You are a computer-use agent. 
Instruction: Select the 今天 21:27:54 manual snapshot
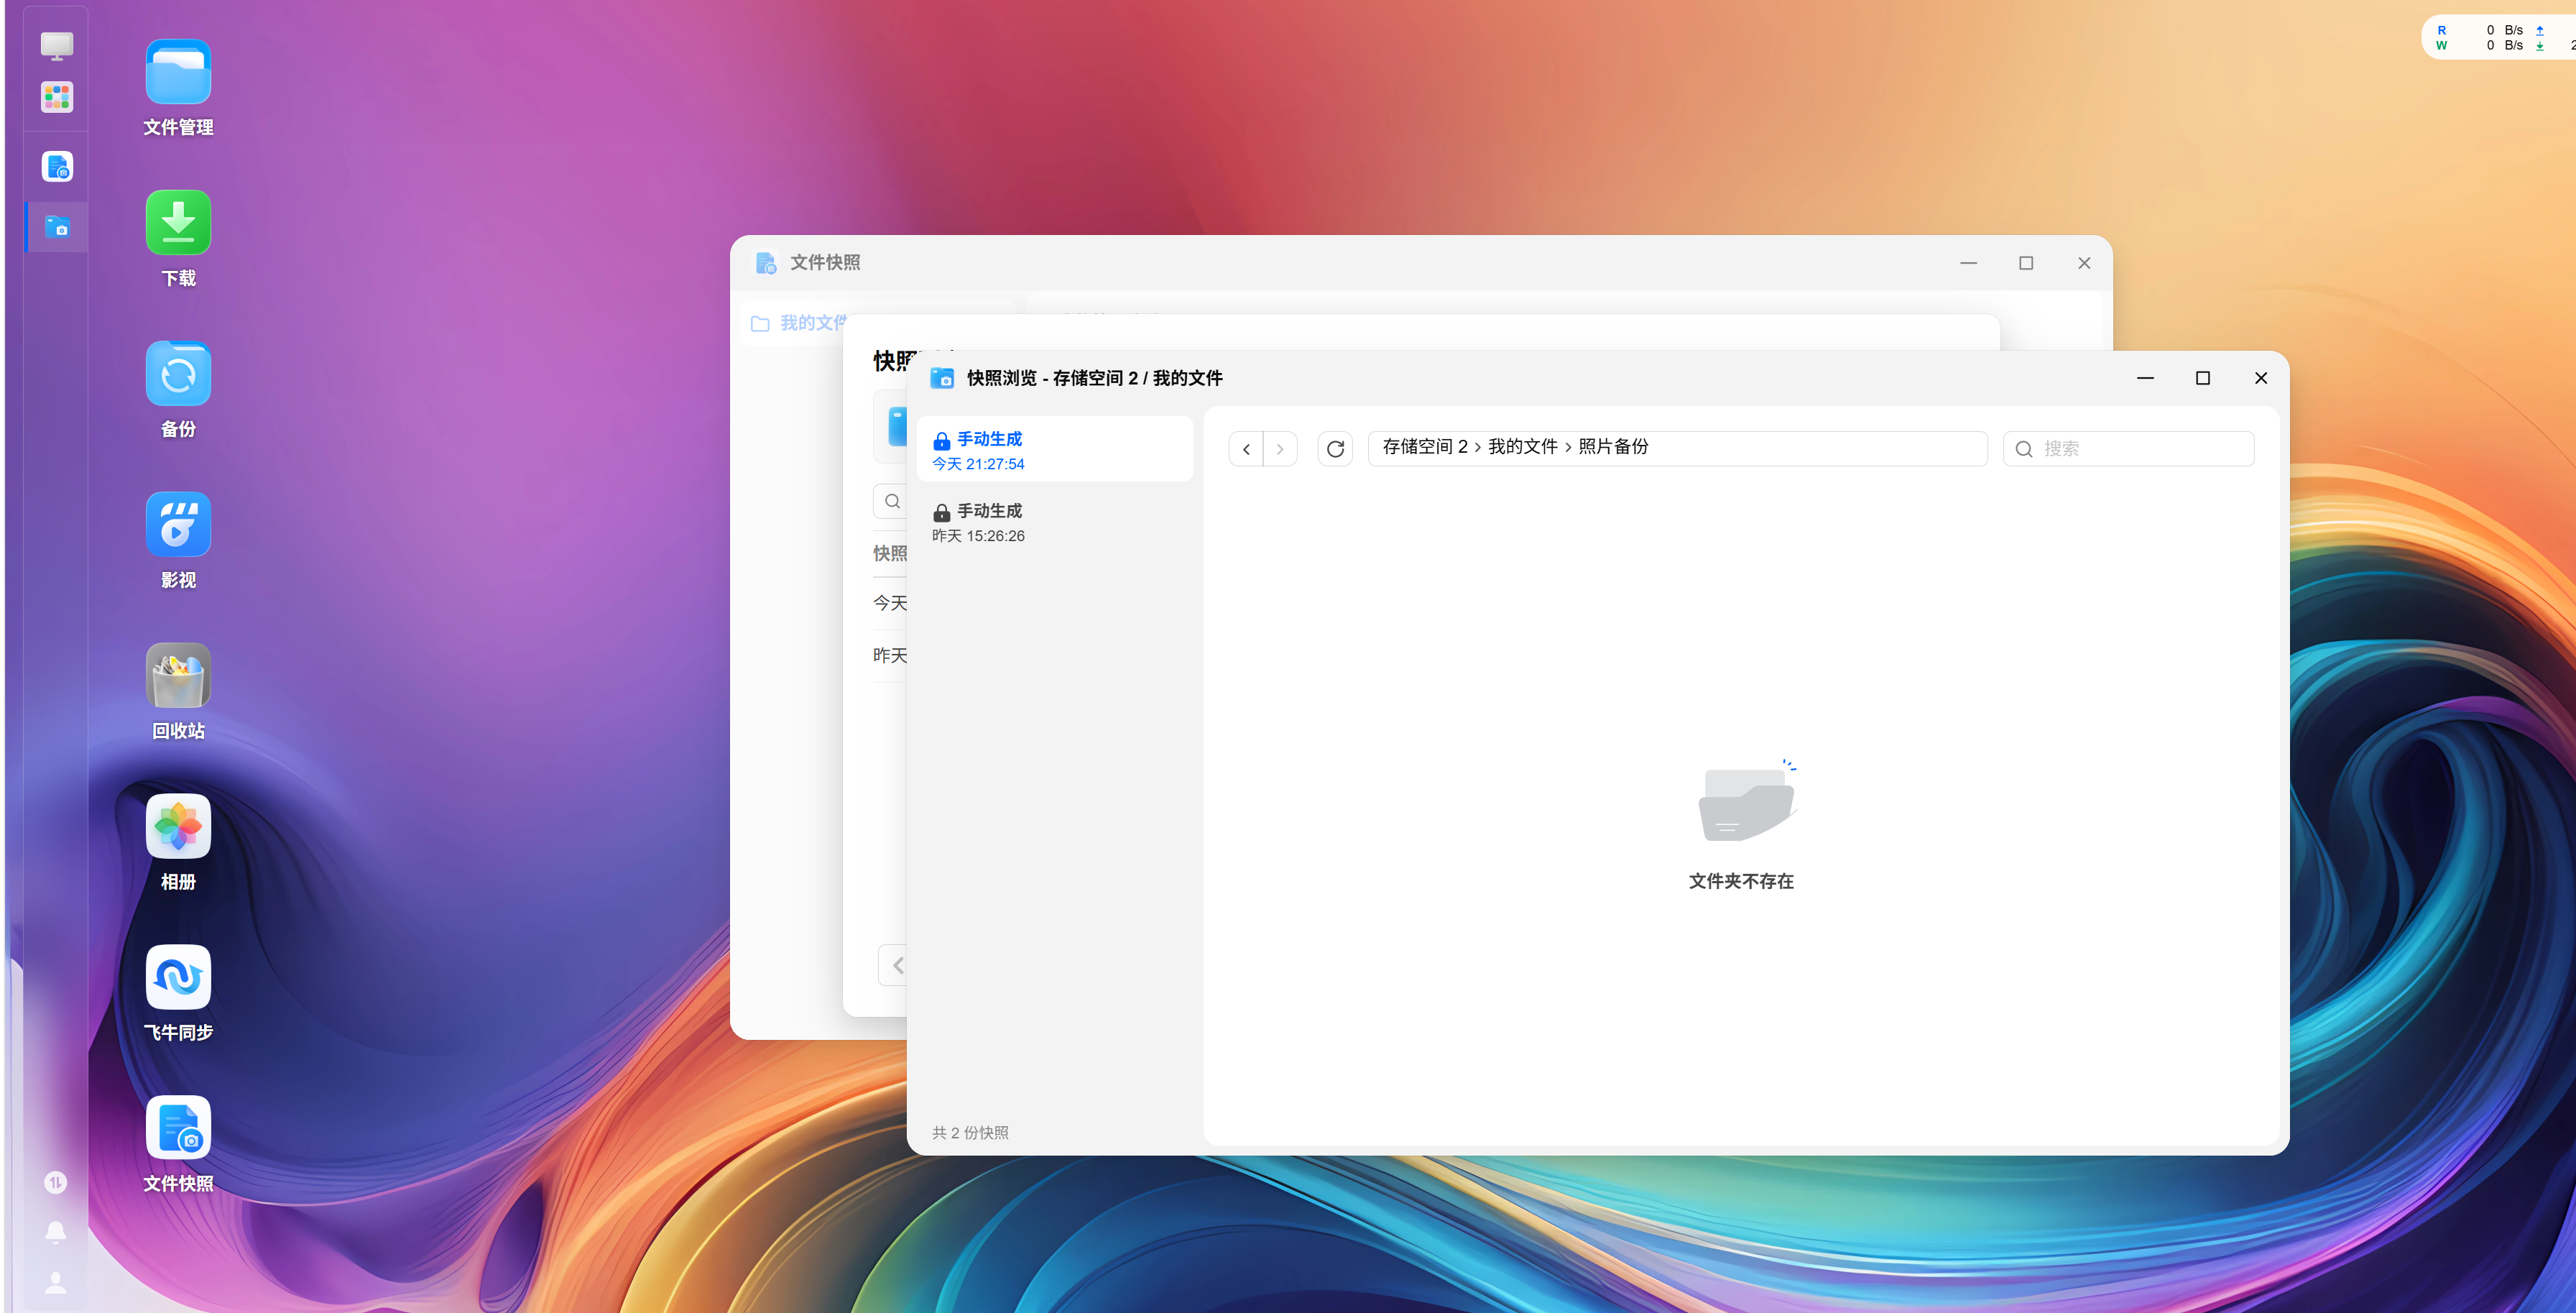coord(1055,450)
